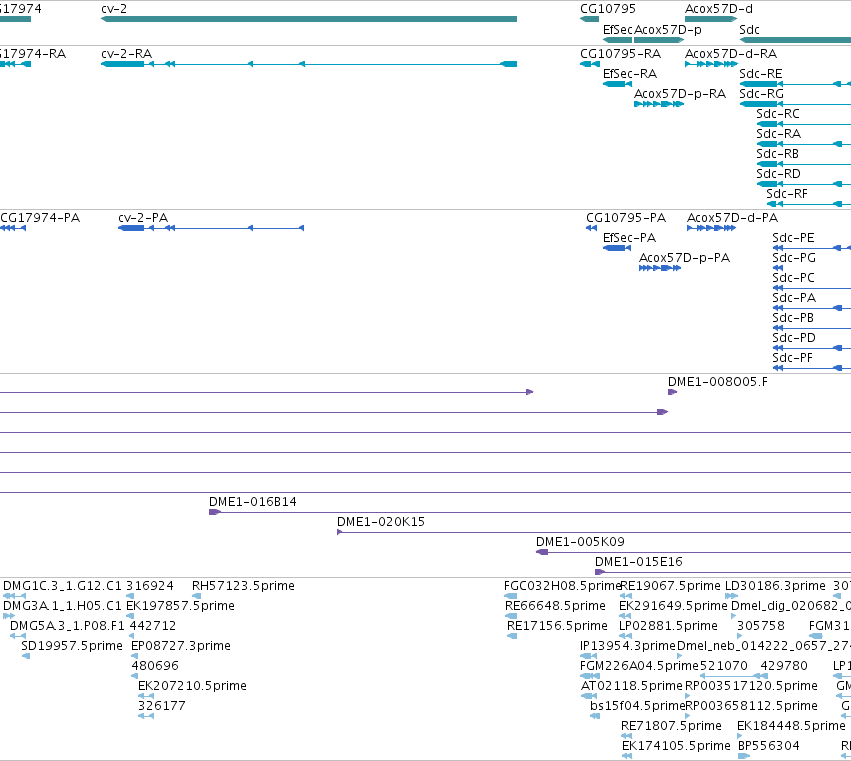Select the DME1-016B14 clone label

[252, 502]
